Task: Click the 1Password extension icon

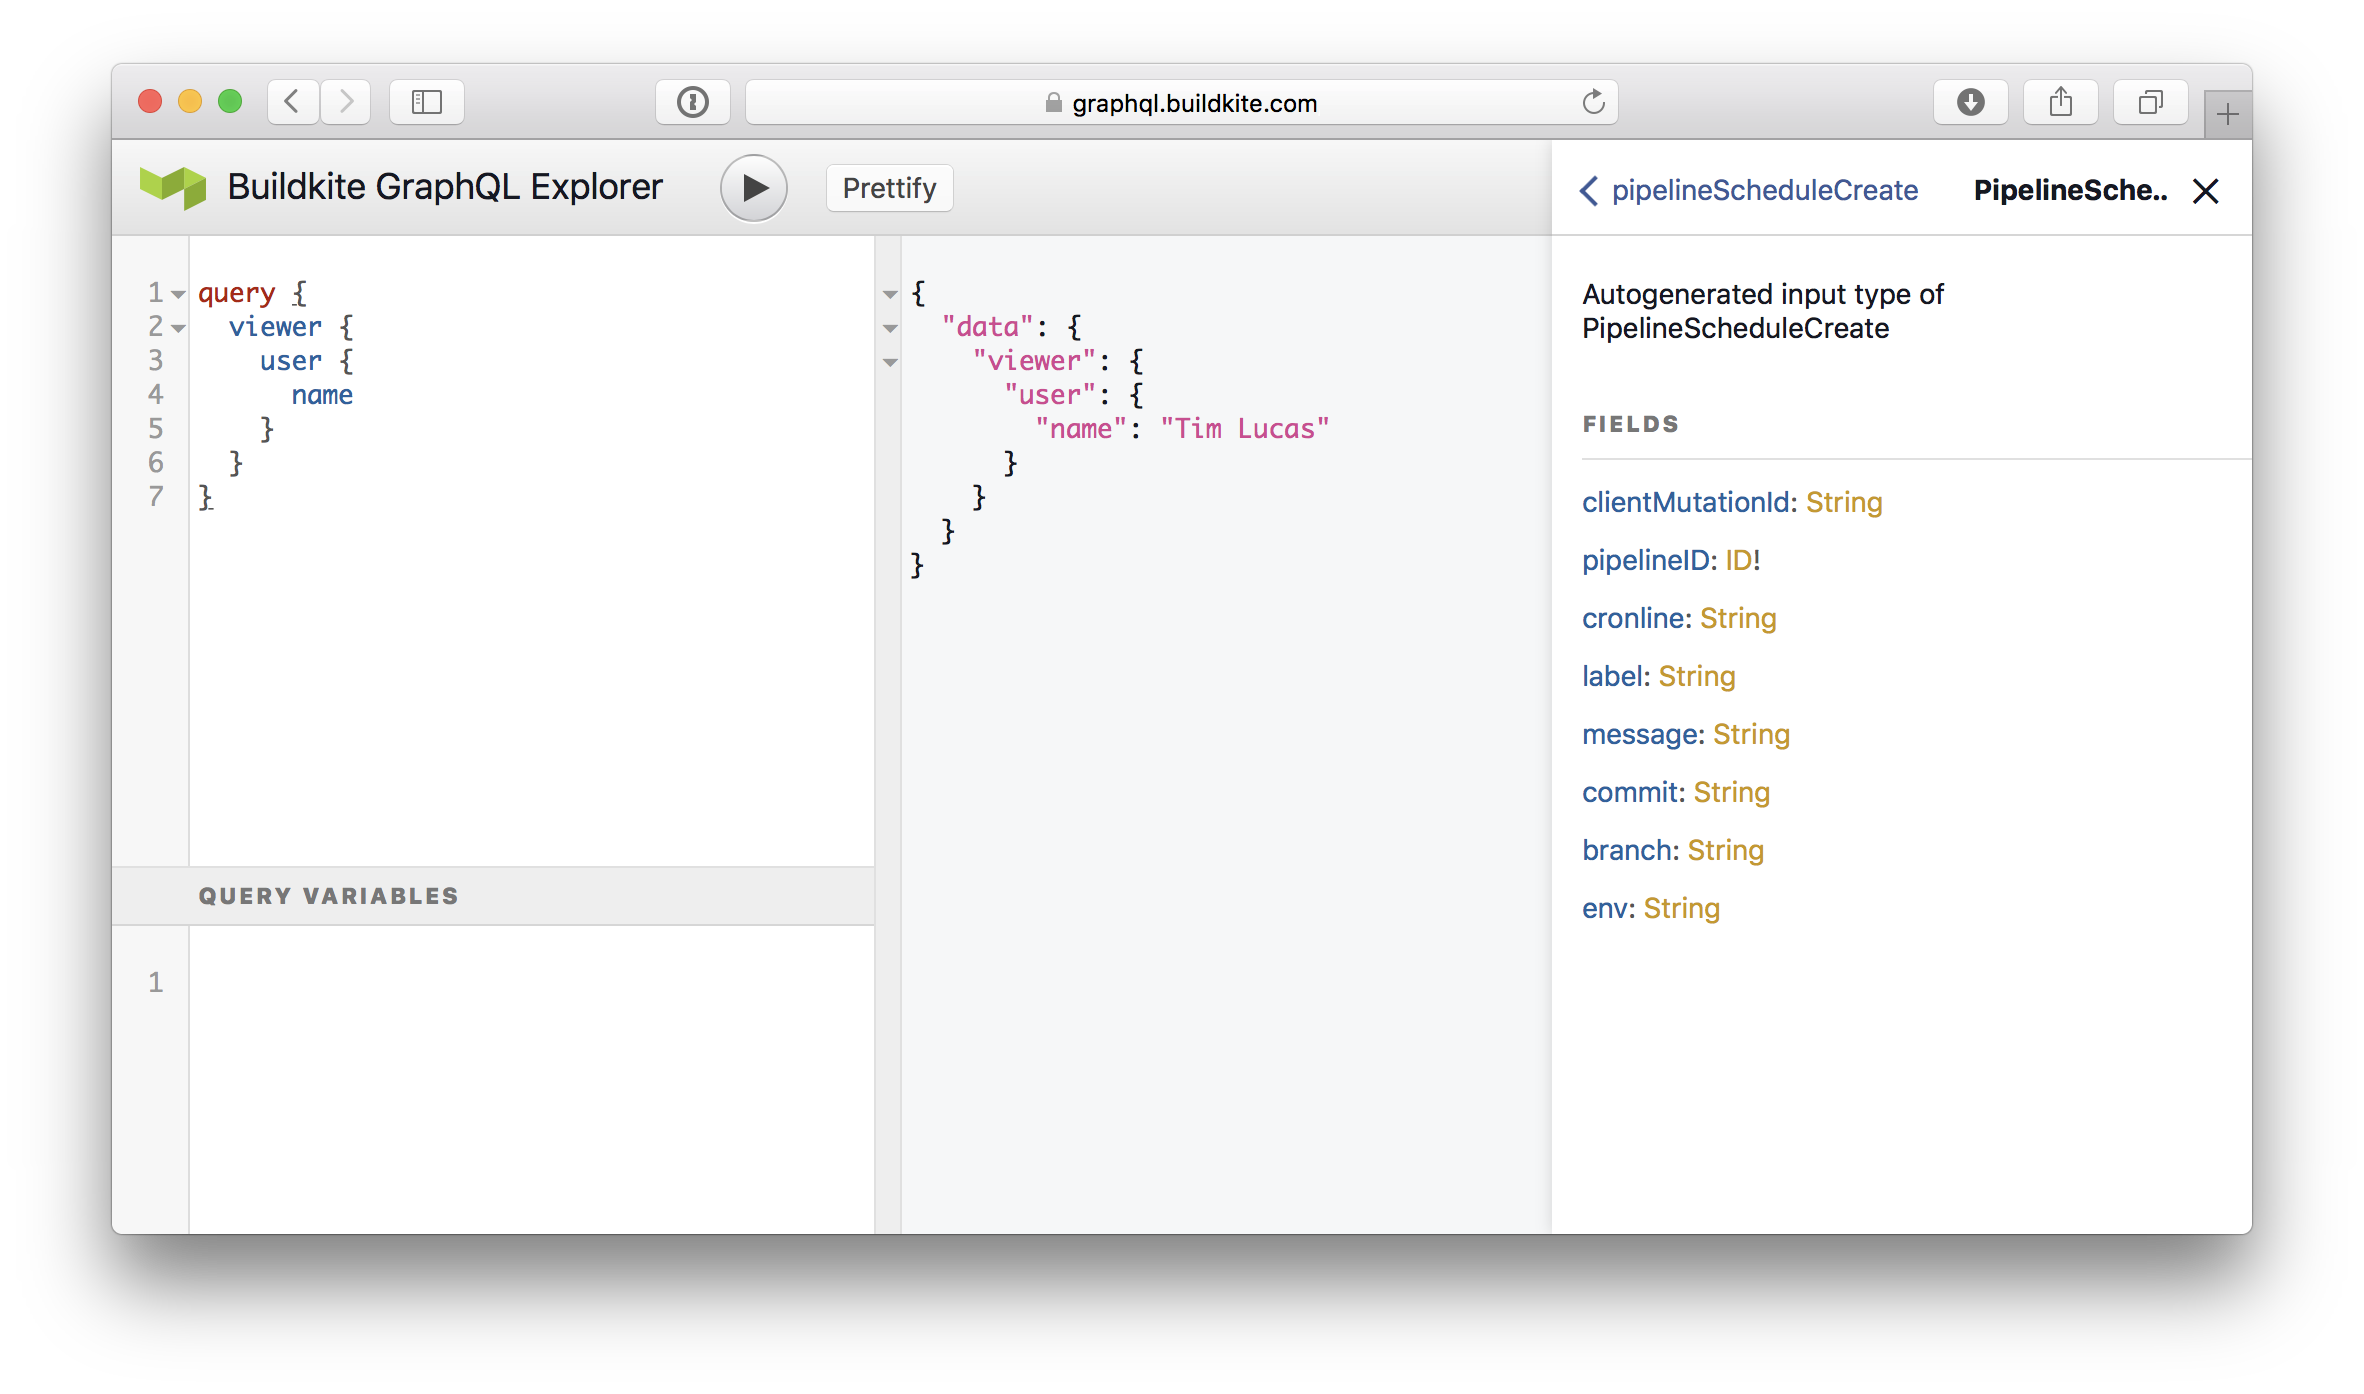Action: point(692,102)
